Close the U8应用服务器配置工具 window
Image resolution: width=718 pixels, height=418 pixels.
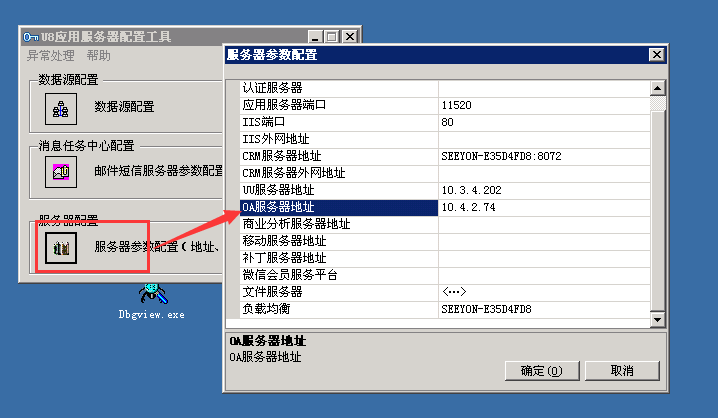point(350,36)
